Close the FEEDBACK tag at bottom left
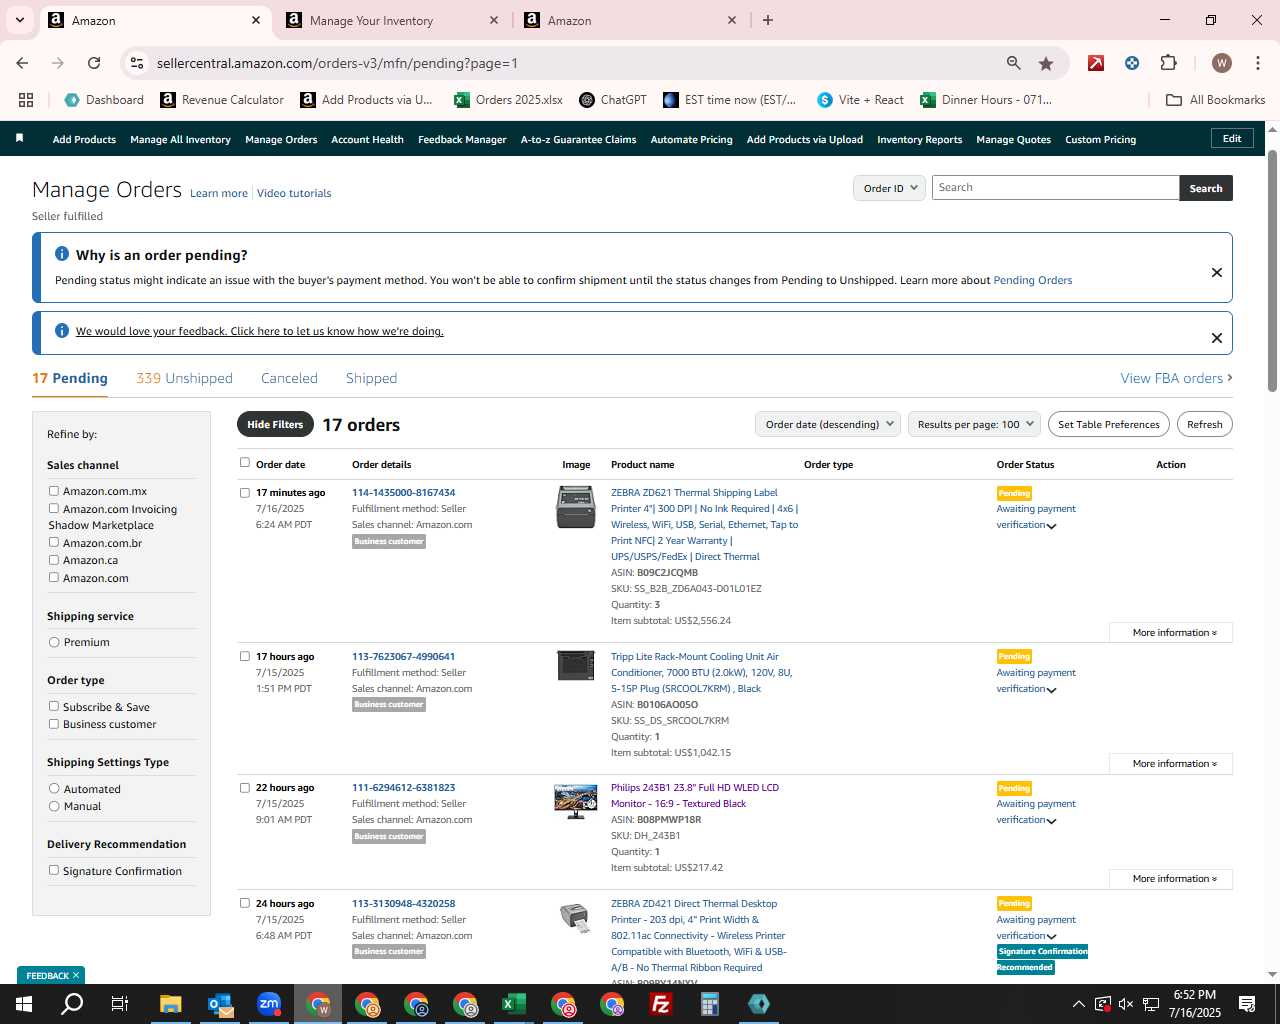 [75, 975]
